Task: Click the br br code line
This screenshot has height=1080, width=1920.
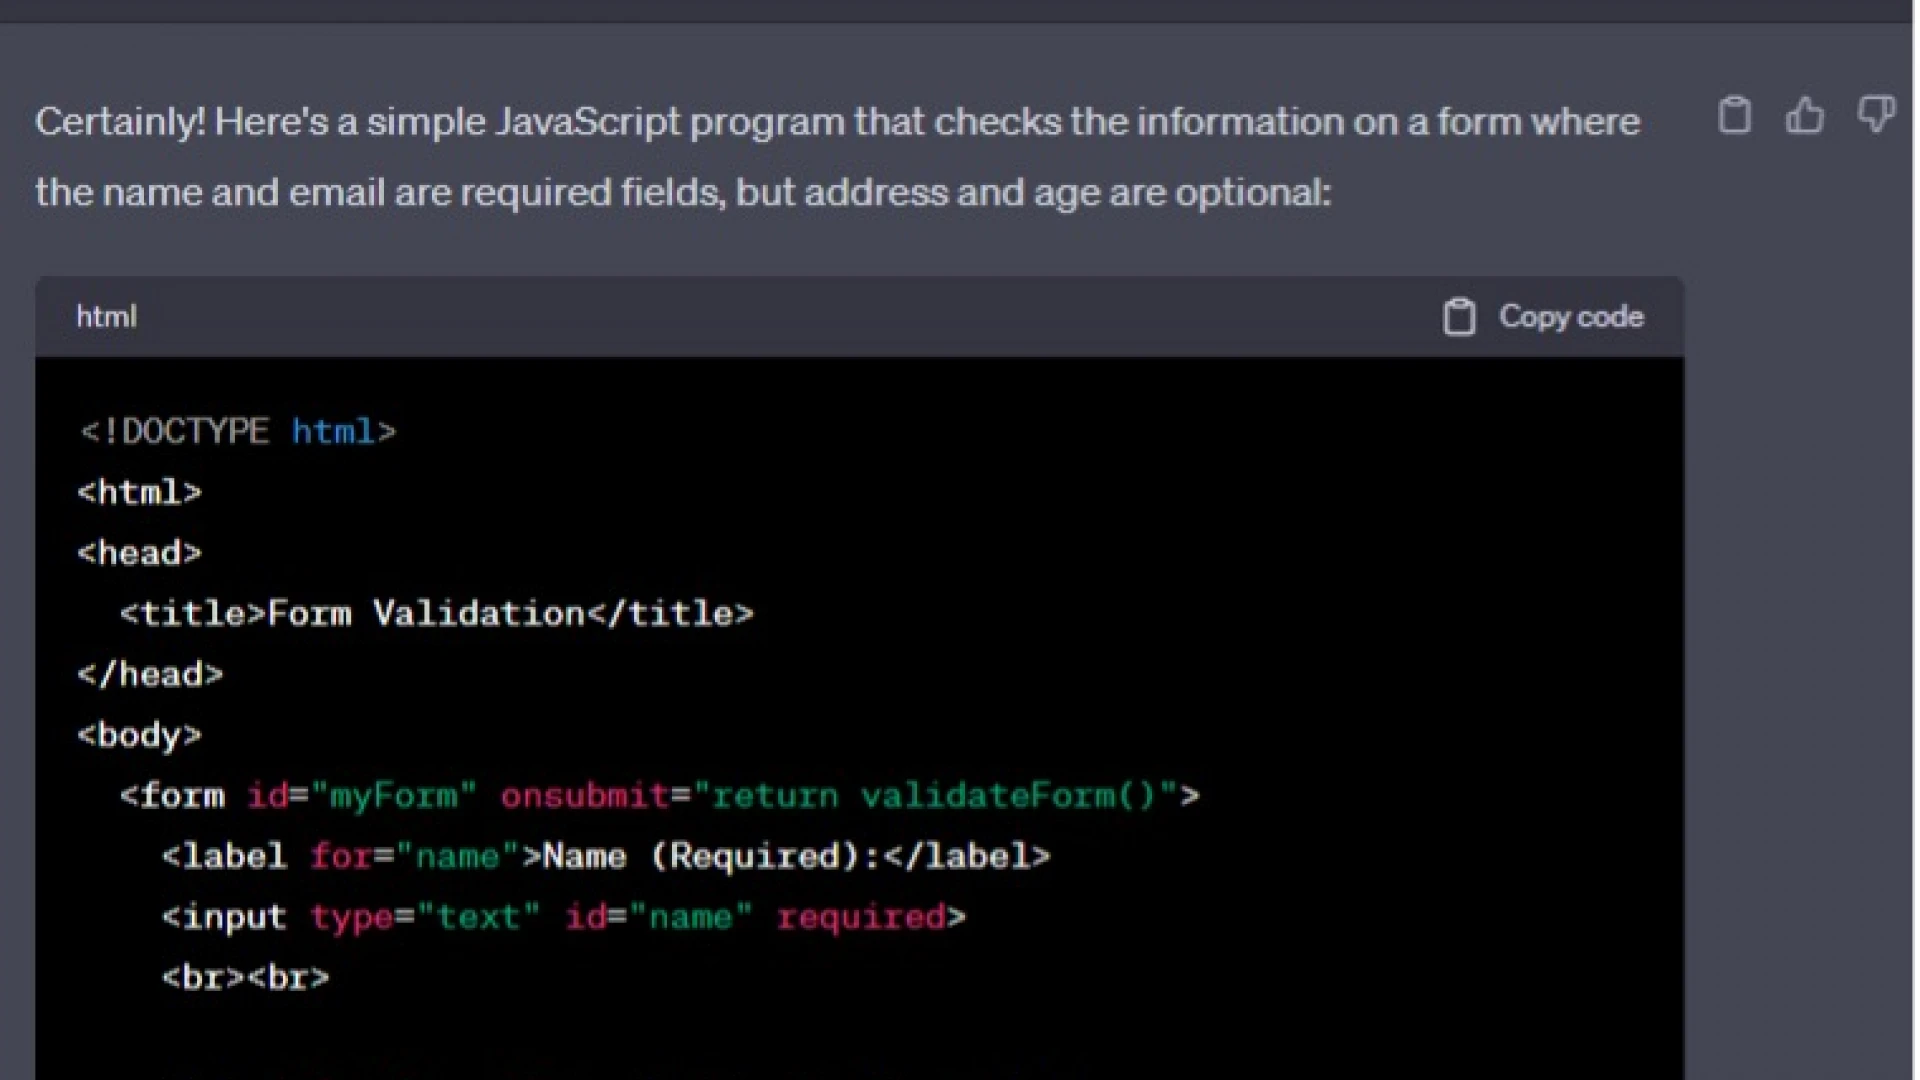Action: tap(246, 978)
